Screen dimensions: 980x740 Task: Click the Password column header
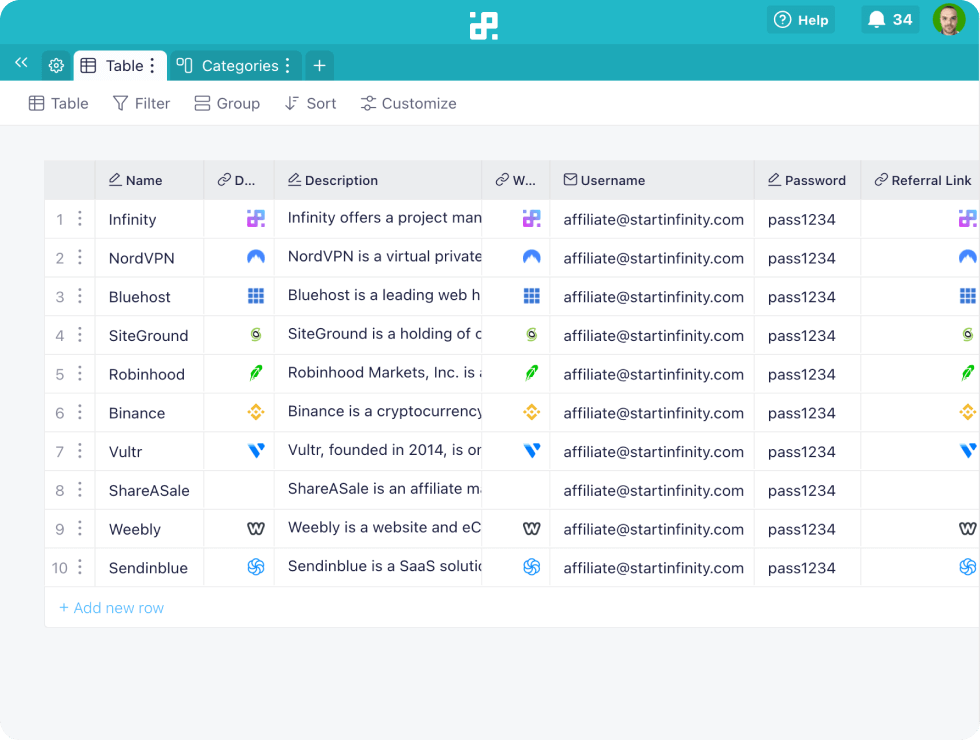[x=808, y=180]
